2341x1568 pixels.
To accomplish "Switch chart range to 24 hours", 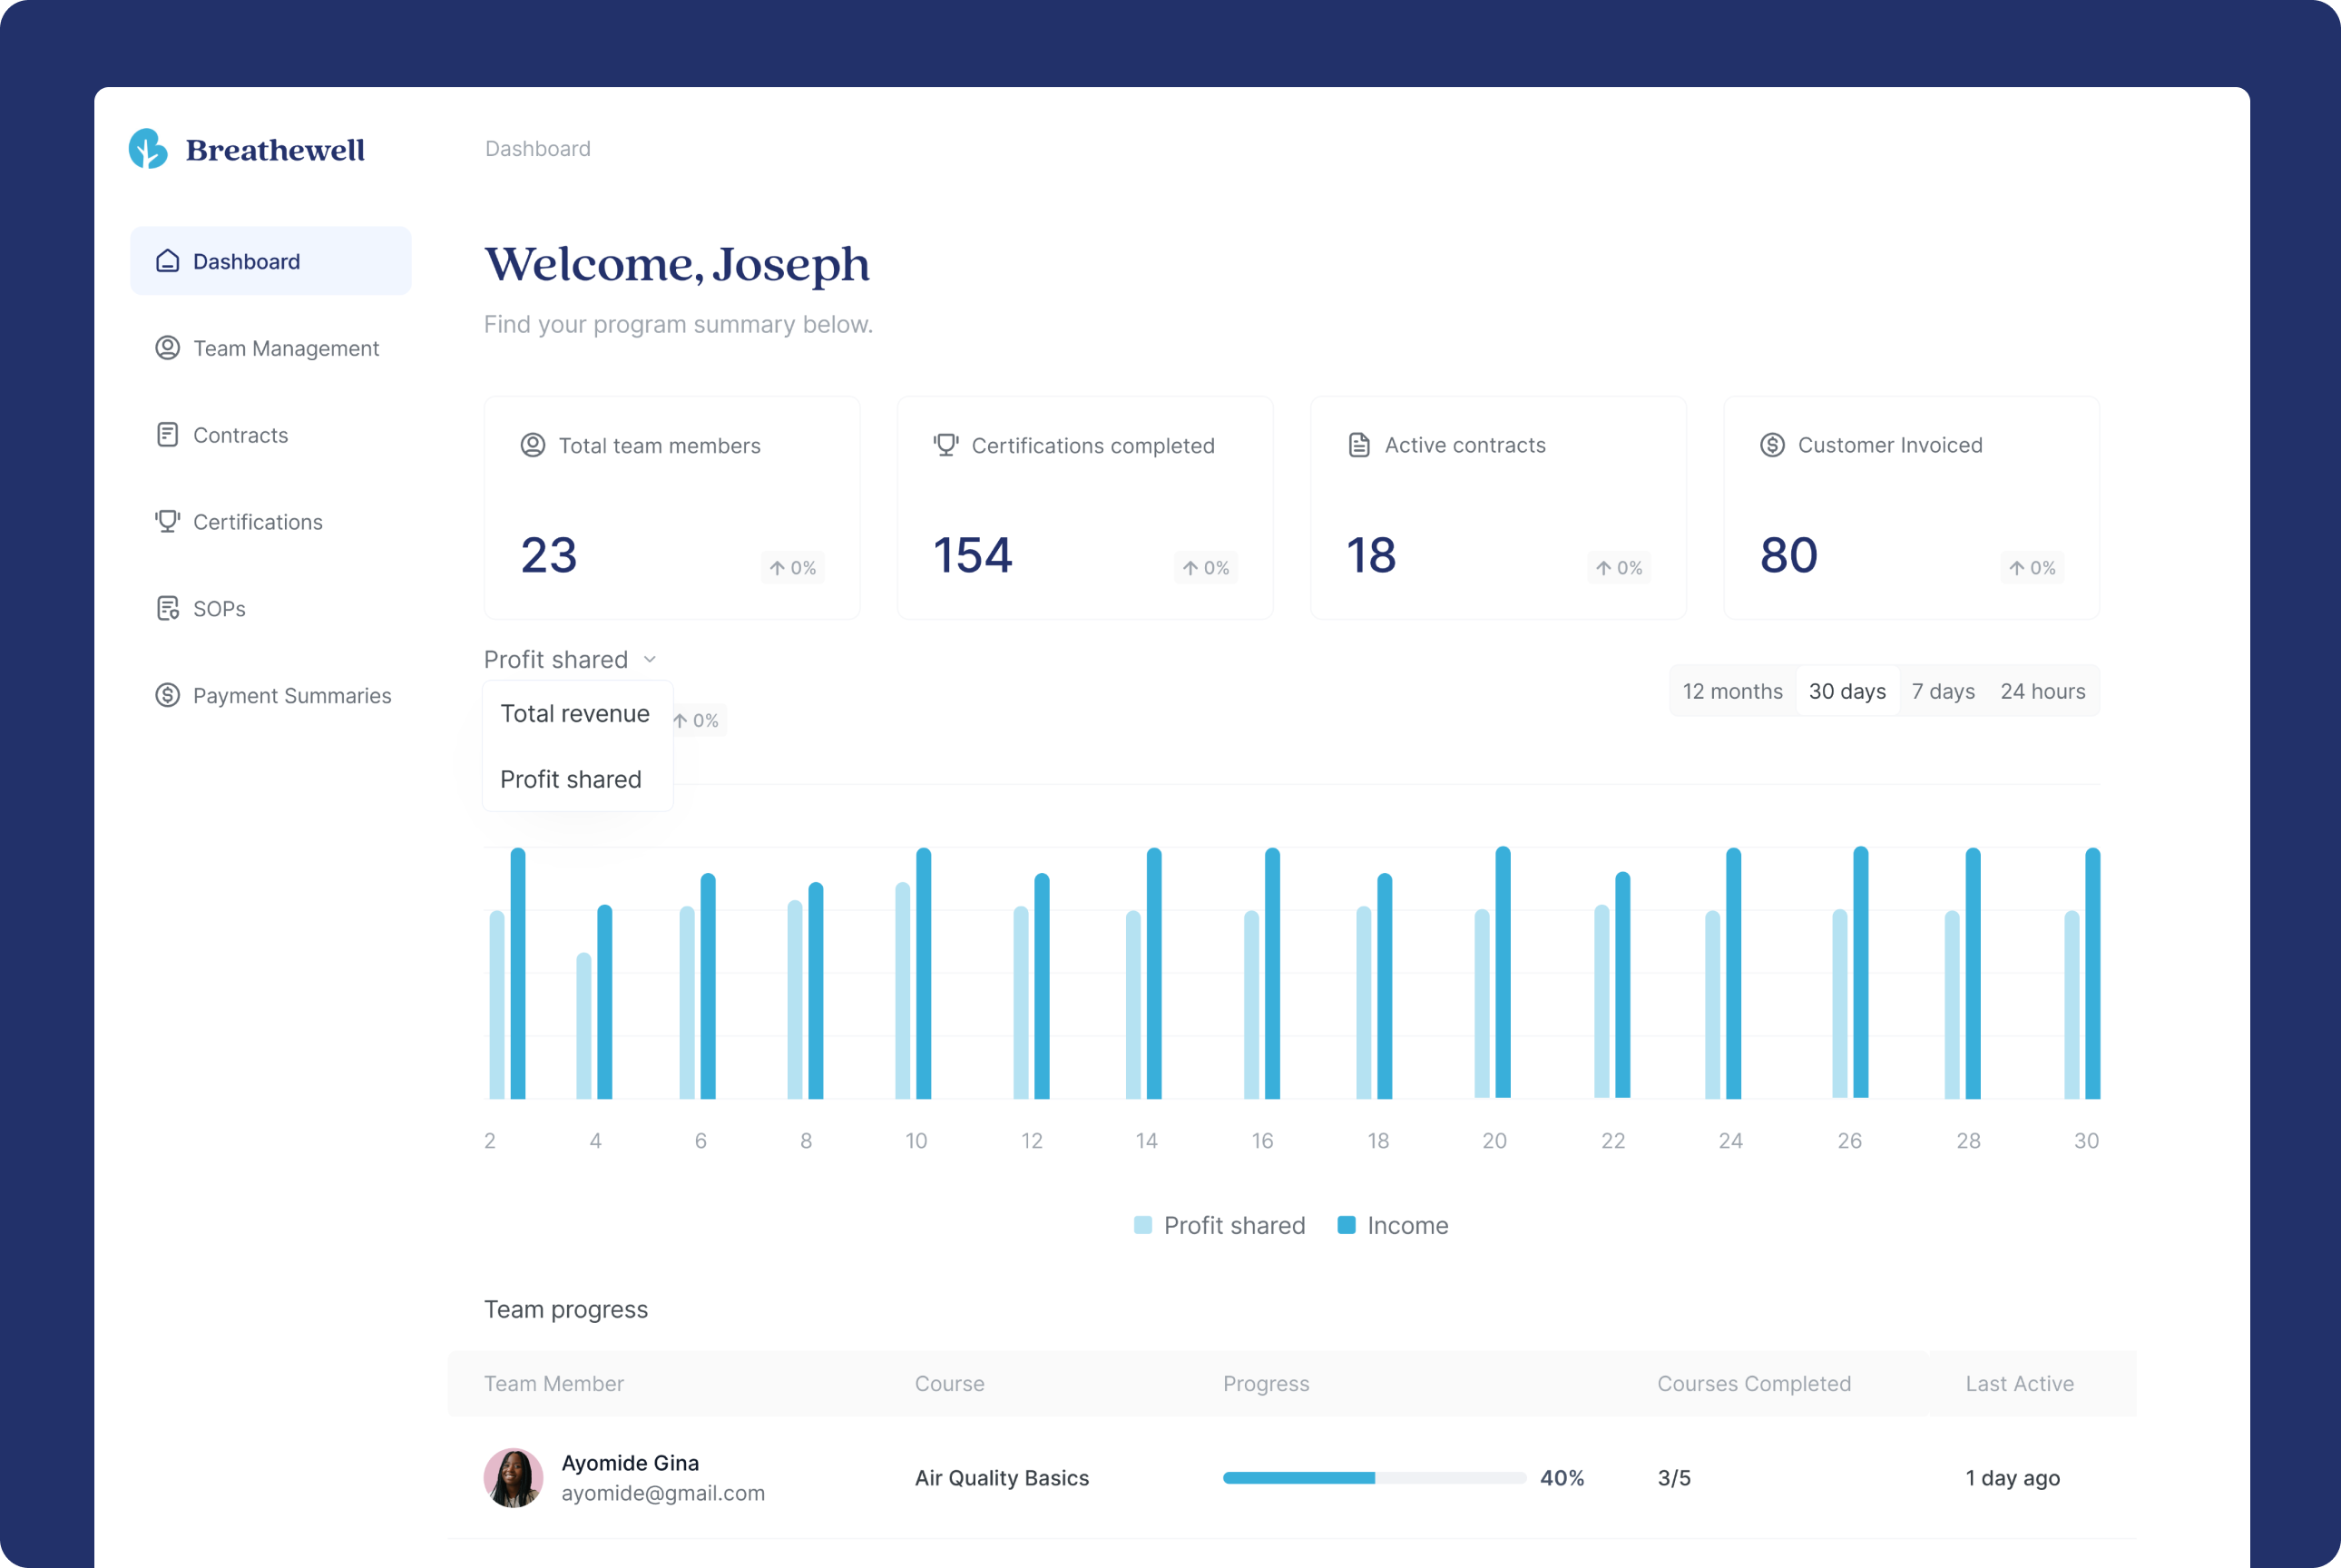I will (x=2042, y=691).
